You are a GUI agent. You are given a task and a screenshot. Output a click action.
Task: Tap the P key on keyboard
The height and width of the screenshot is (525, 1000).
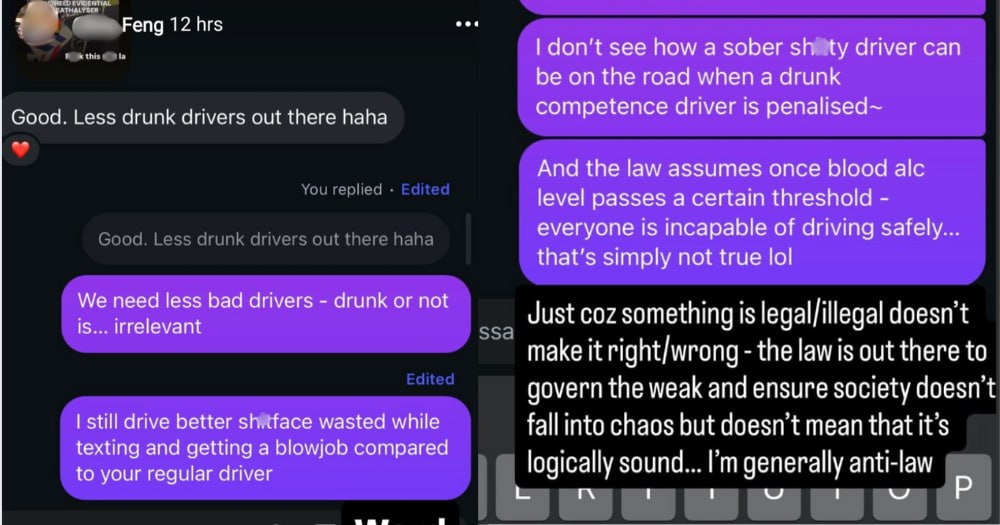click(963, 487)
